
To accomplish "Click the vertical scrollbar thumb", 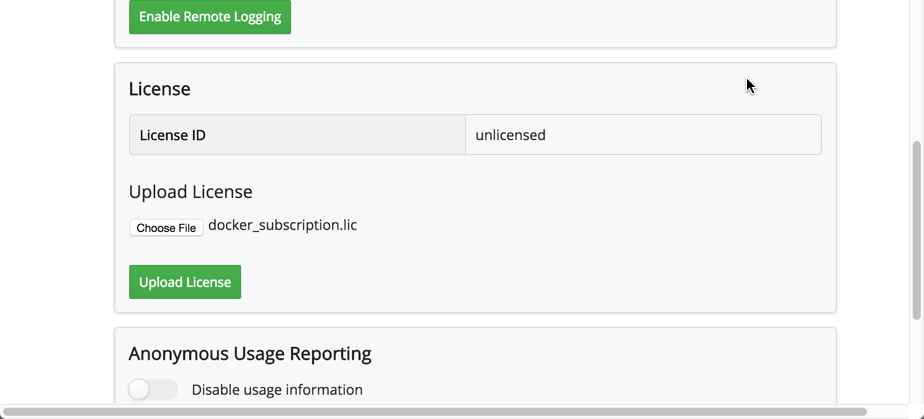I will point(917,230).
